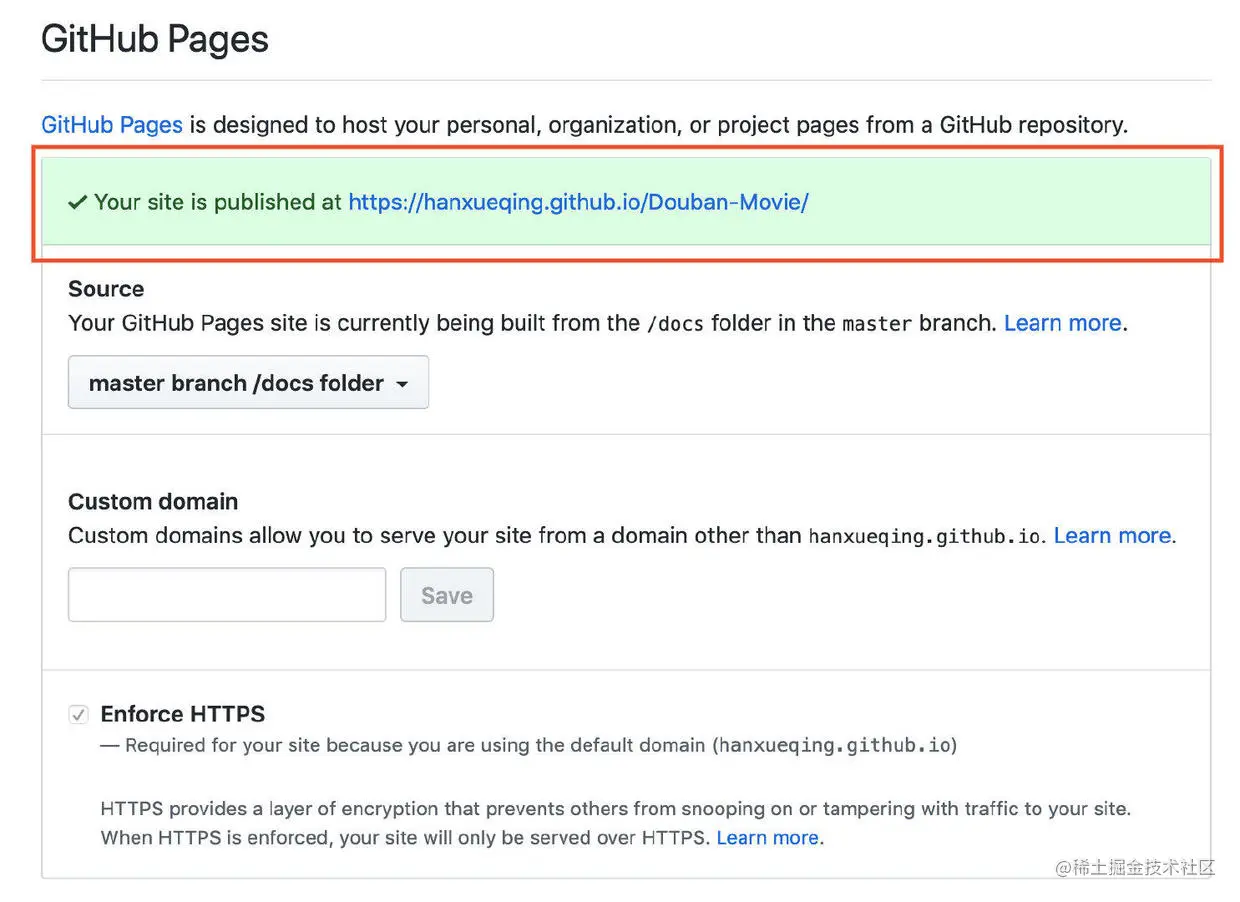The image size is (1240, 902).
Task: Open Learn more link in Source section
Action: [x=1062, y=323]
